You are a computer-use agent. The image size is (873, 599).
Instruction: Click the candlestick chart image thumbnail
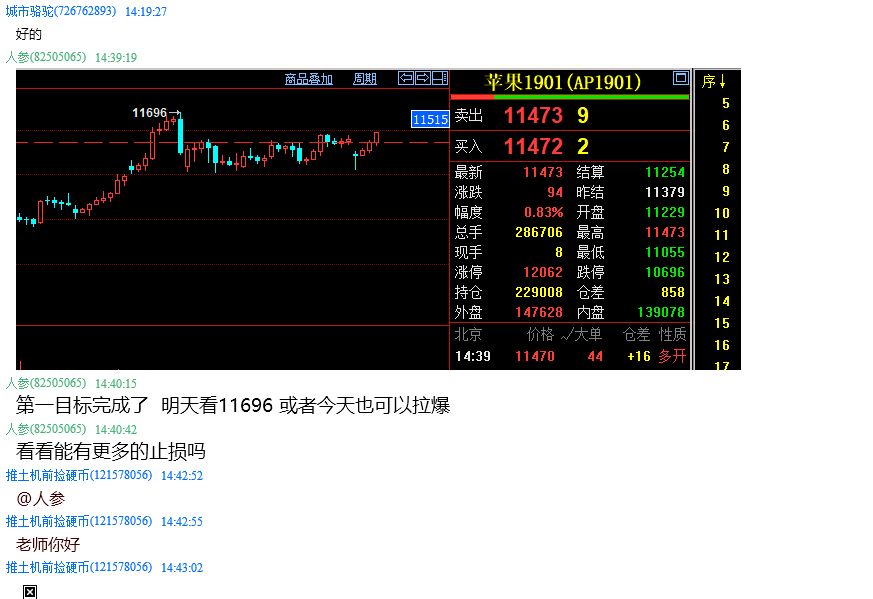click(x=379, y=219)
